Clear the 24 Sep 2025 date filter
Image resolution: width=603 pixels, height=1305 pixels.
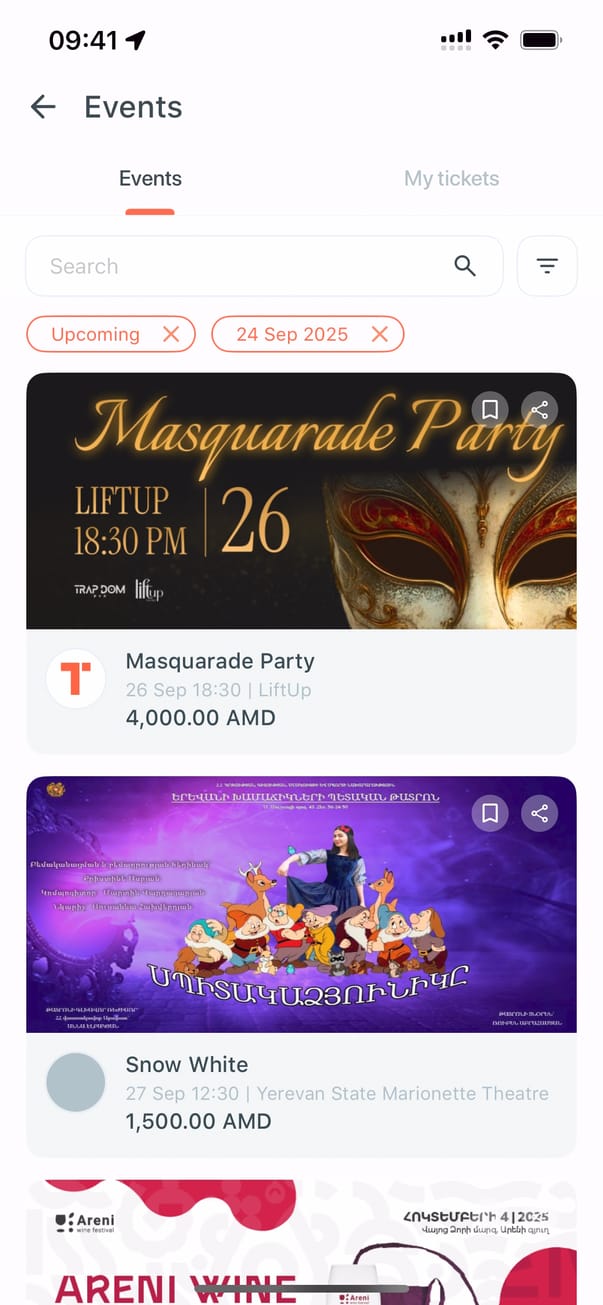380,334
